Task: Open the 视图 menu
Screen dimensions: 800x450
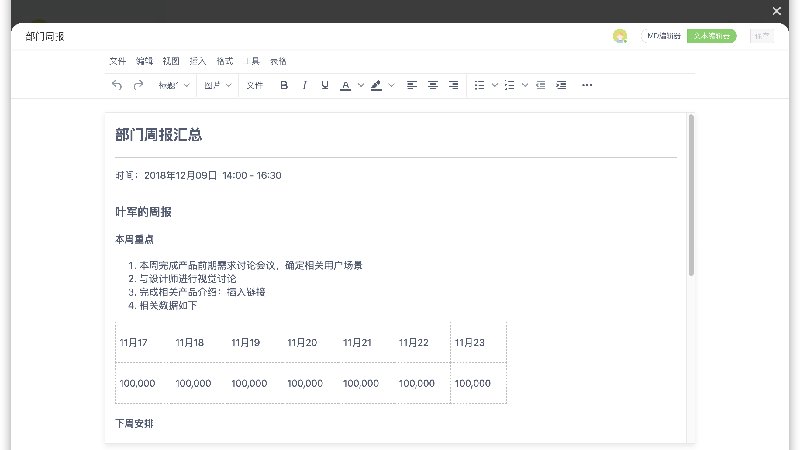Action: (x=171, y=61)
